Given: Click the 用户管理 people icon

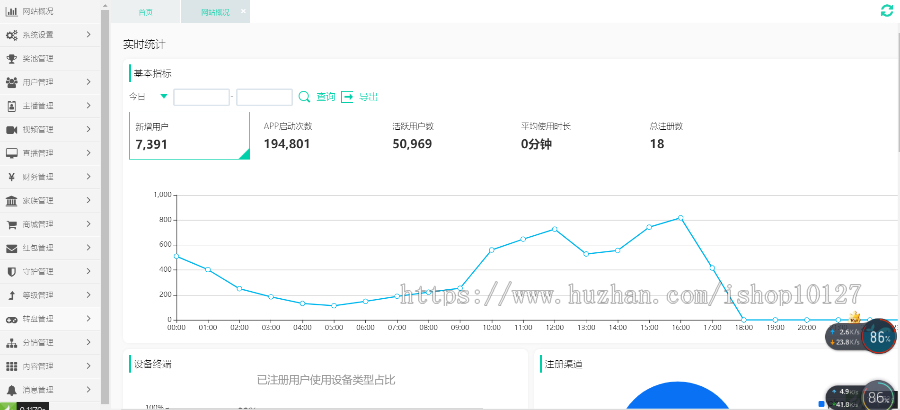Looking at the screenshot, I should 11,82.
